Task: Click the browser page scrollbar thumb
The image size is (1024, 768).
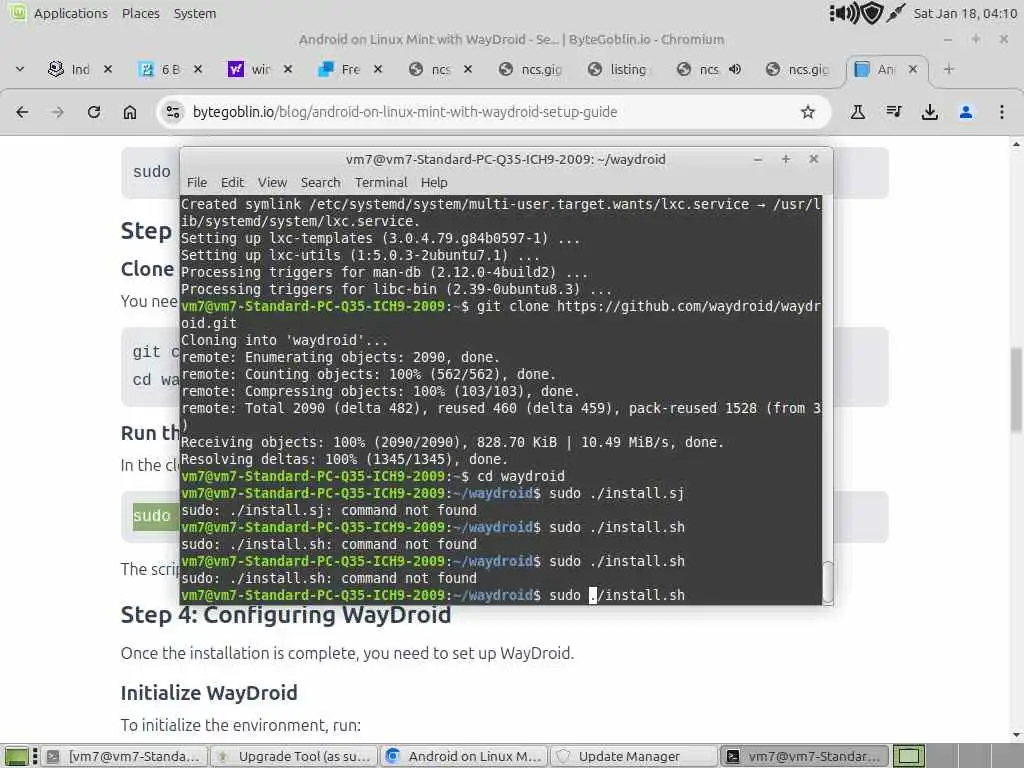Action: pyautogui.click(x=1016, y=390)
